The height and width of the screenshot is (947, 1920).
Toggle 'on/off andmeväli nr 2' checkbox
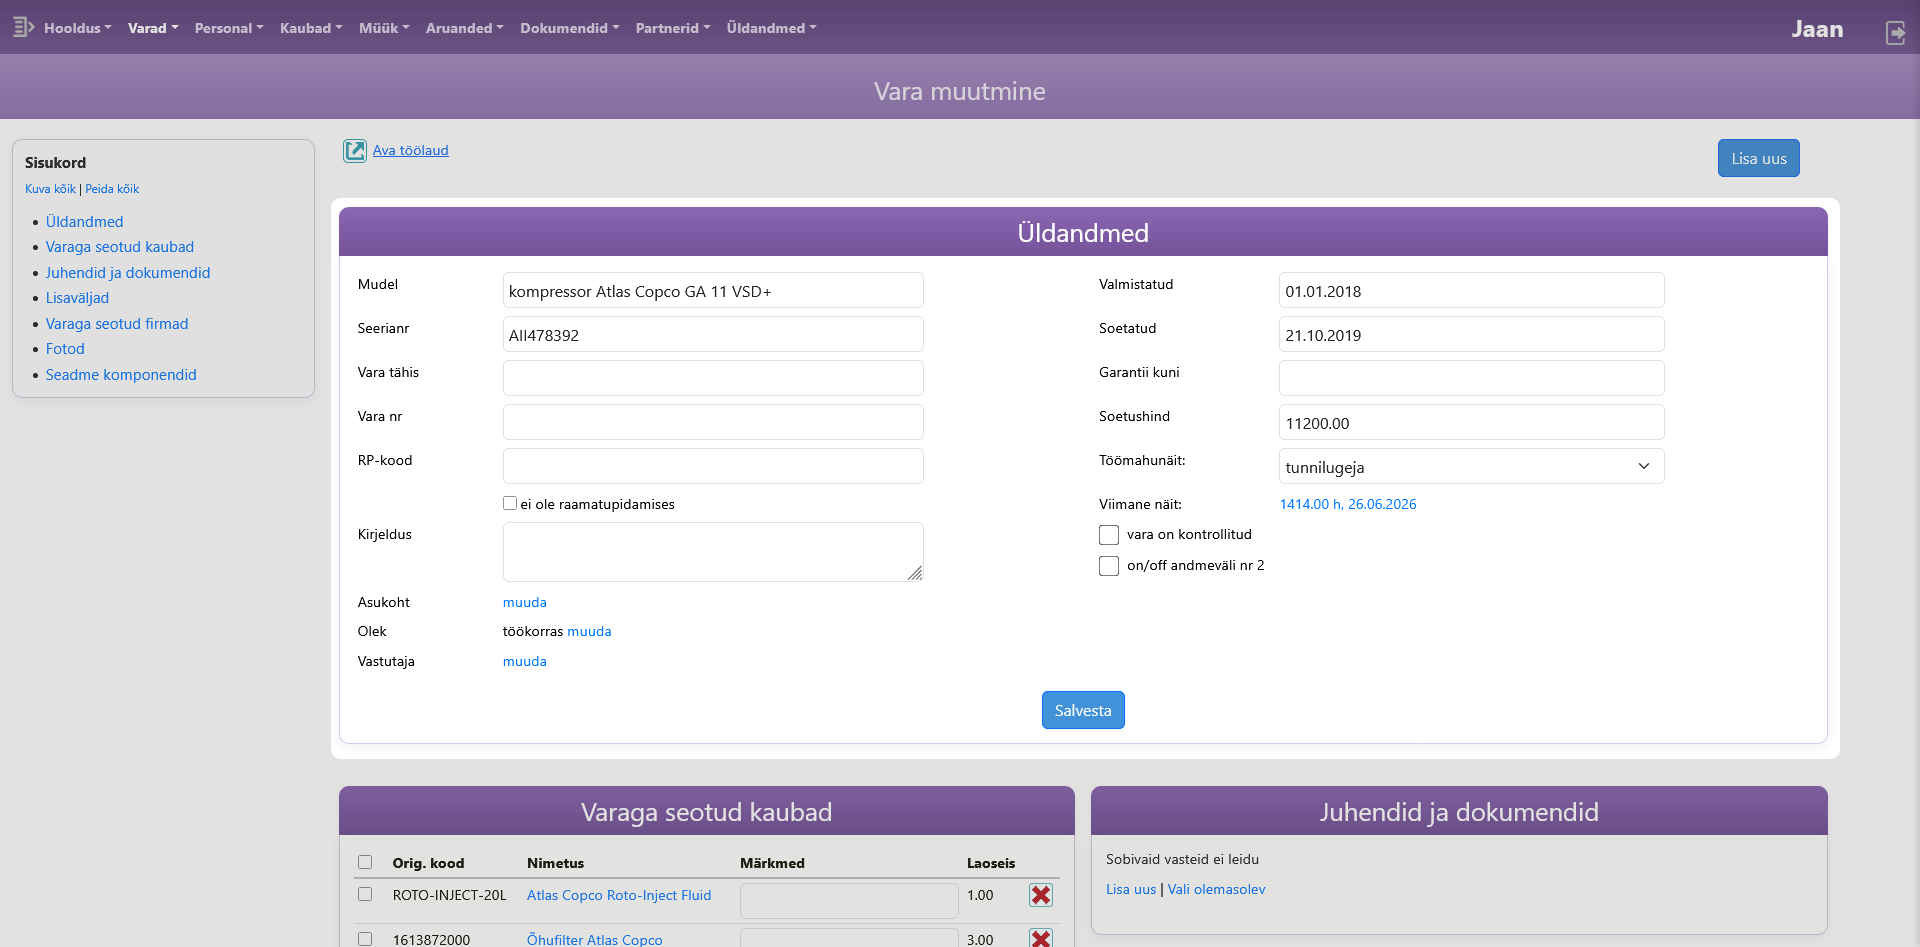tap(1109, 566)
